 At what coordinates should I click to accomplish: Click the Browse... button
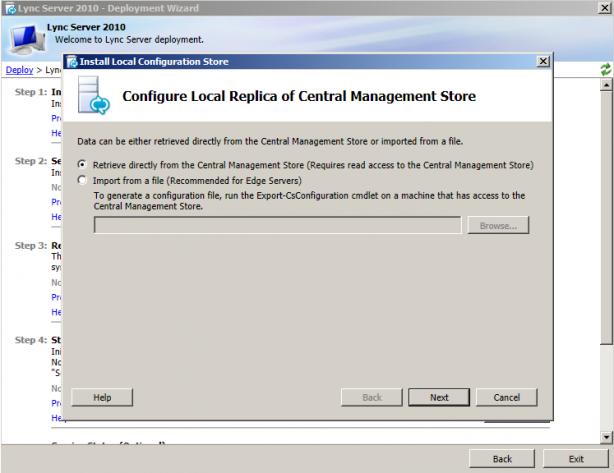click(498, 225)
